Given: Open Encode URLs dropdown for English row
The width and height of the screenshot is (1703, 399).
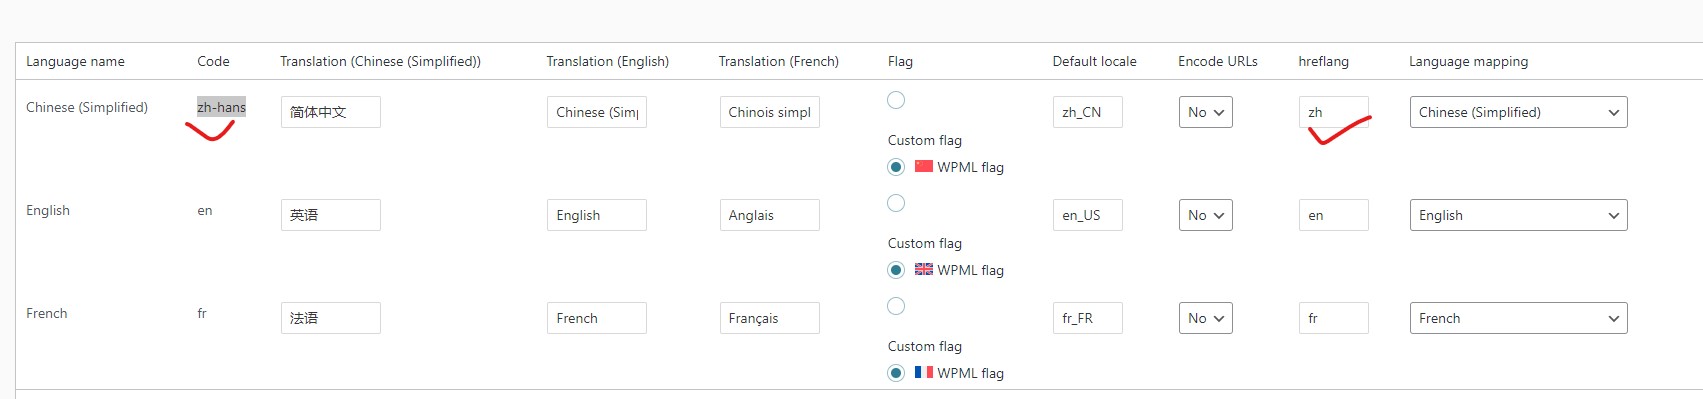Looking at the screenshot, I should (x=1205, y=215).
